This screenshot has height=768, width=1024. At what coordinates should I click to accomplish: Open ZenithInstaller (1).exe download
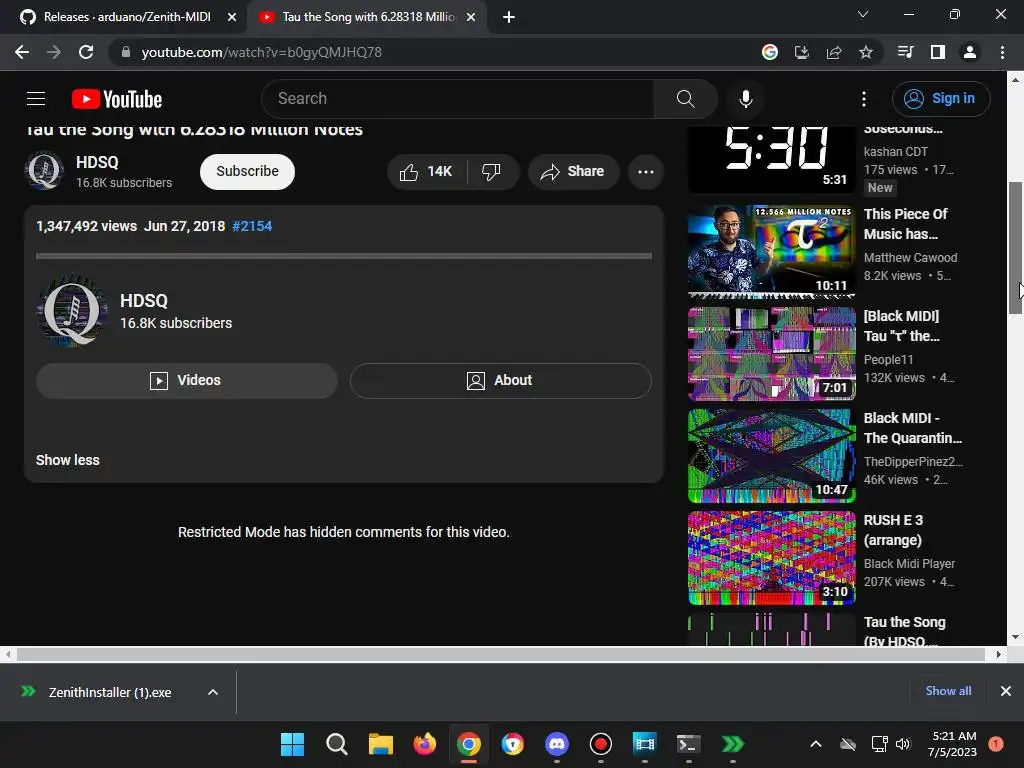[110, 692]
